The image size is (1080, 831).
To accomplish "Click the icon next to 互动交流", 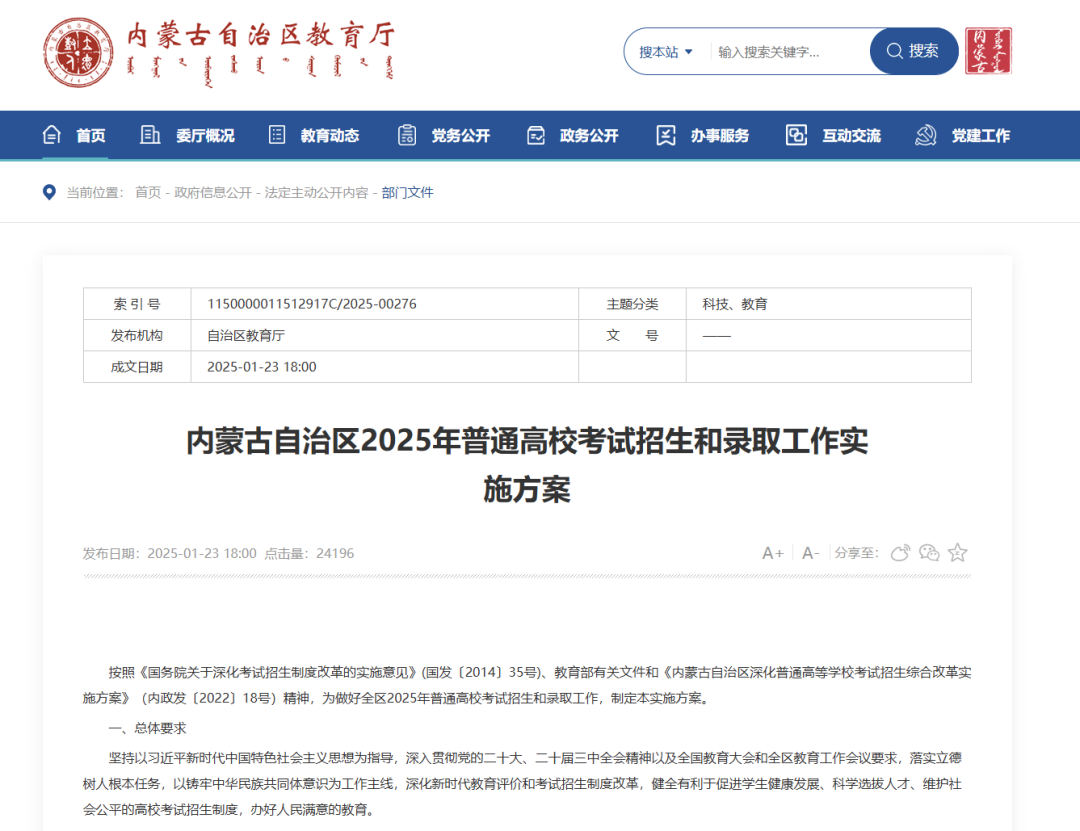I will pyautogui.click(x=795, y=135).
